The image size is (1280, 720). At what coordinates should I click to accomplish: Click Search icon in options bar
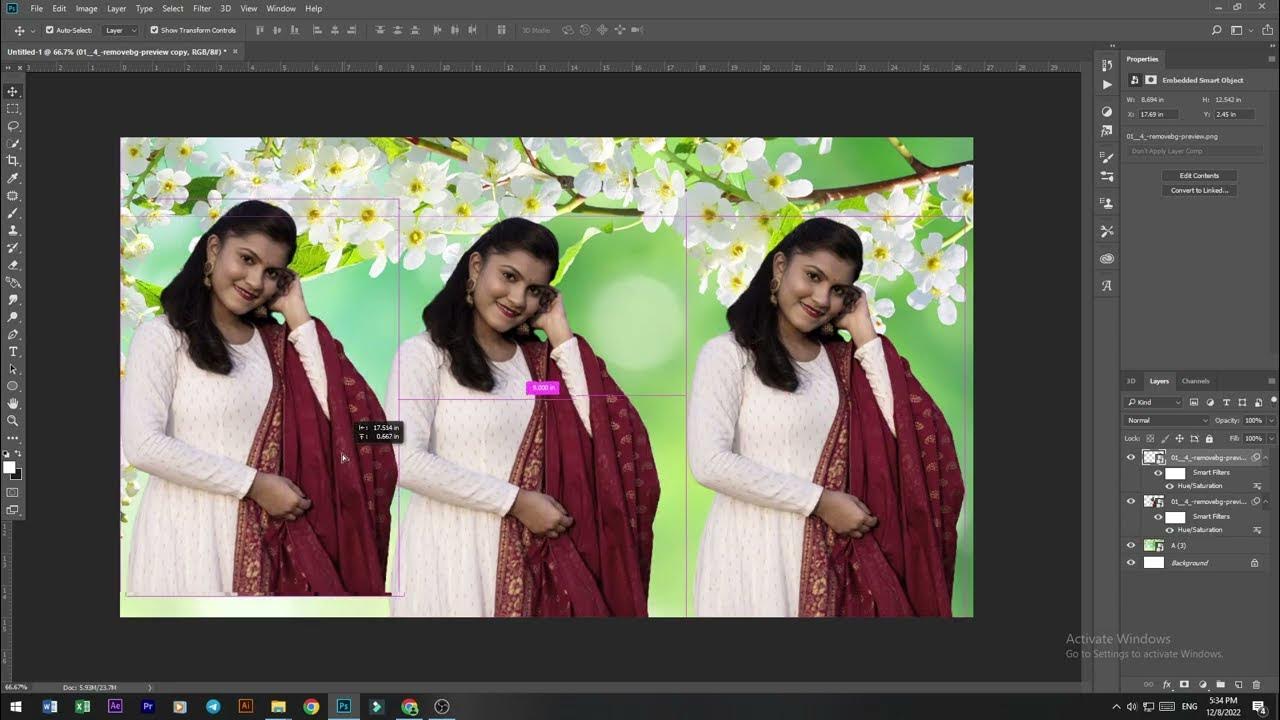[1217, 31]
